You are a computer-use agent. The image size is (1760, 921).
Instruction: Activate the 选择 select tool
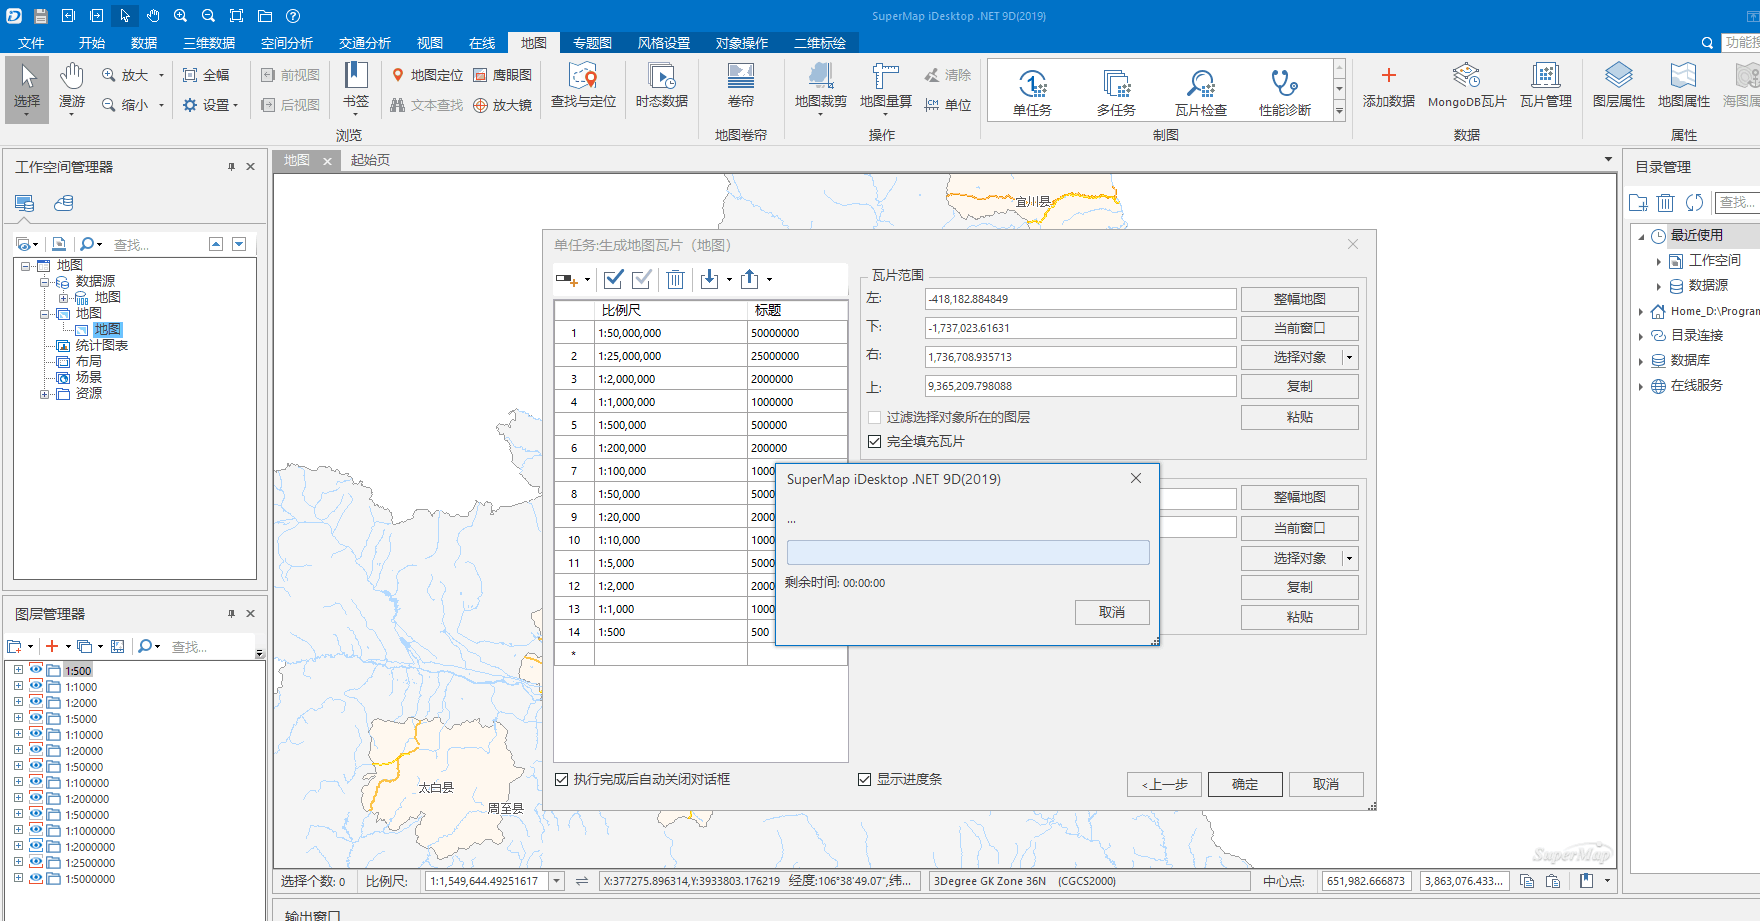27,89
